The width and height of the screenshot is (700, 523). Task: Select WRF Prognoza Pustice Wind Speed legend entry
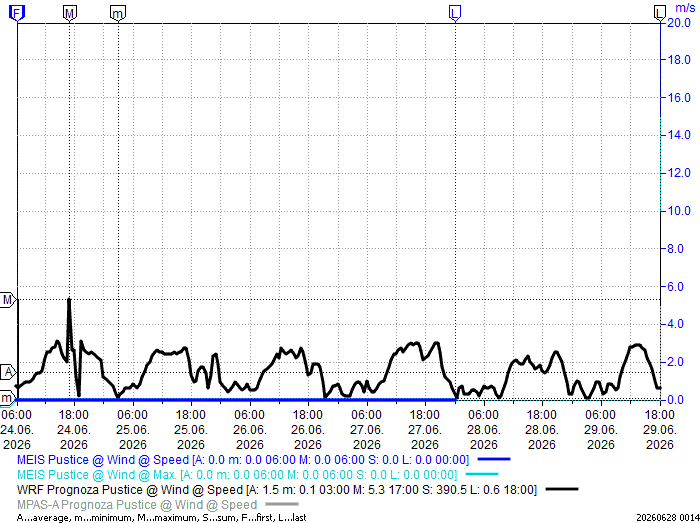click(x=277, y=490)
